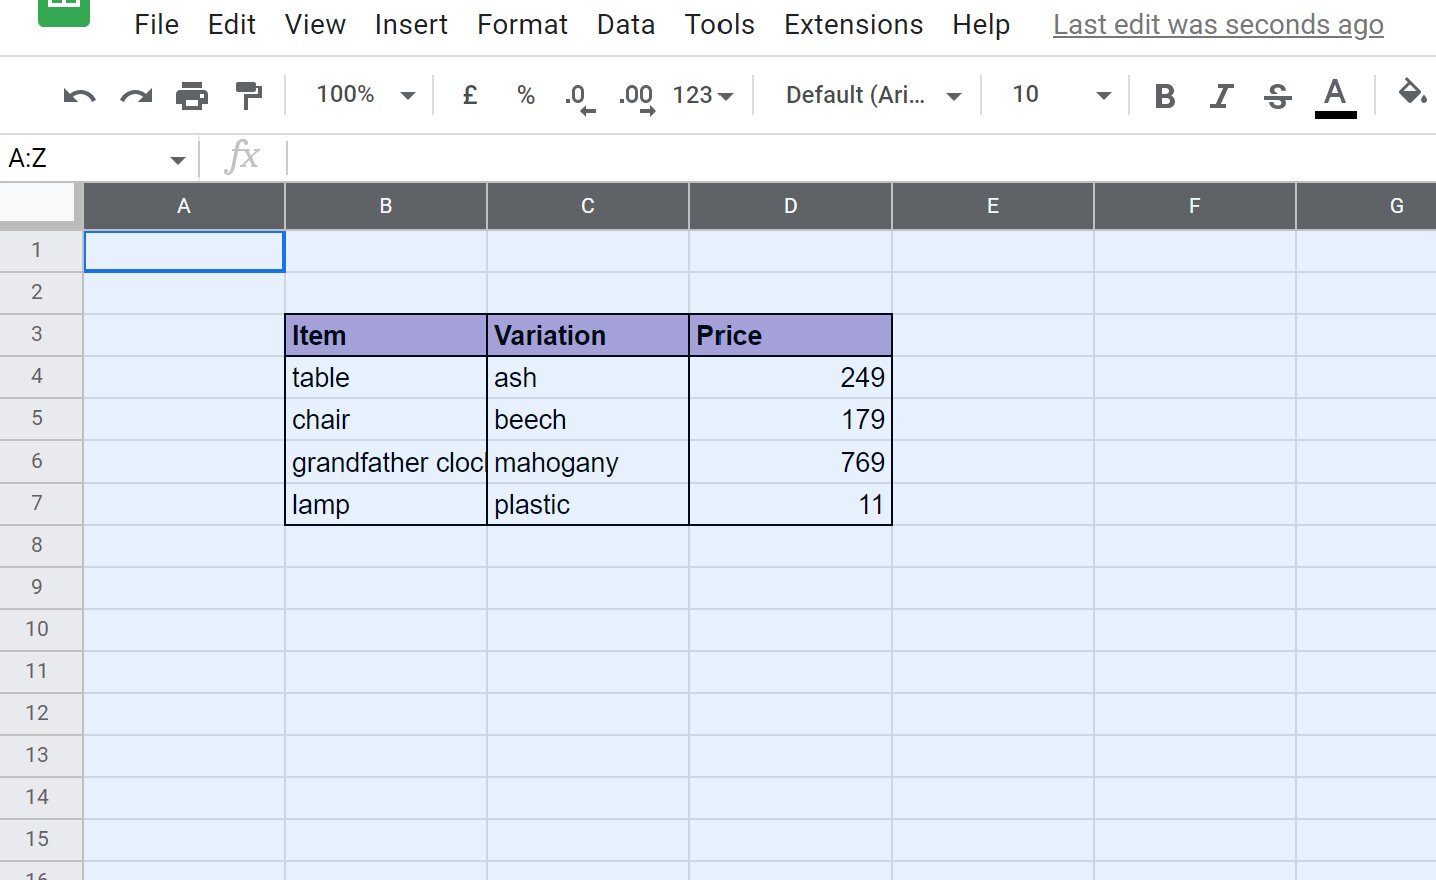Open the more number formats dropdown

pyautogui.click(x=702, y=95)
